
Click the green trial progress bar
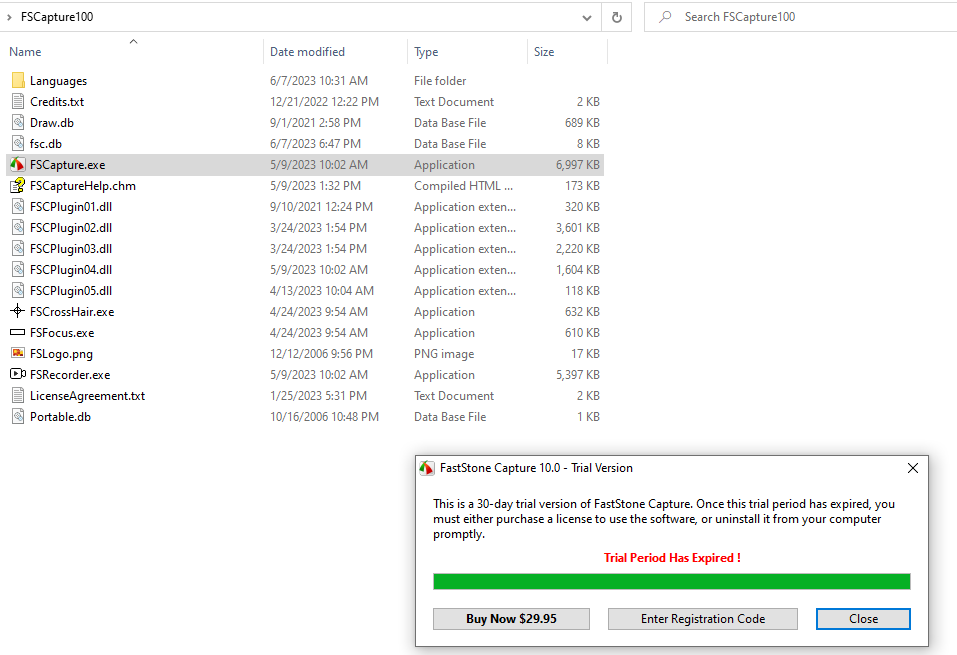pyautogui.click(x=671, y=581)
